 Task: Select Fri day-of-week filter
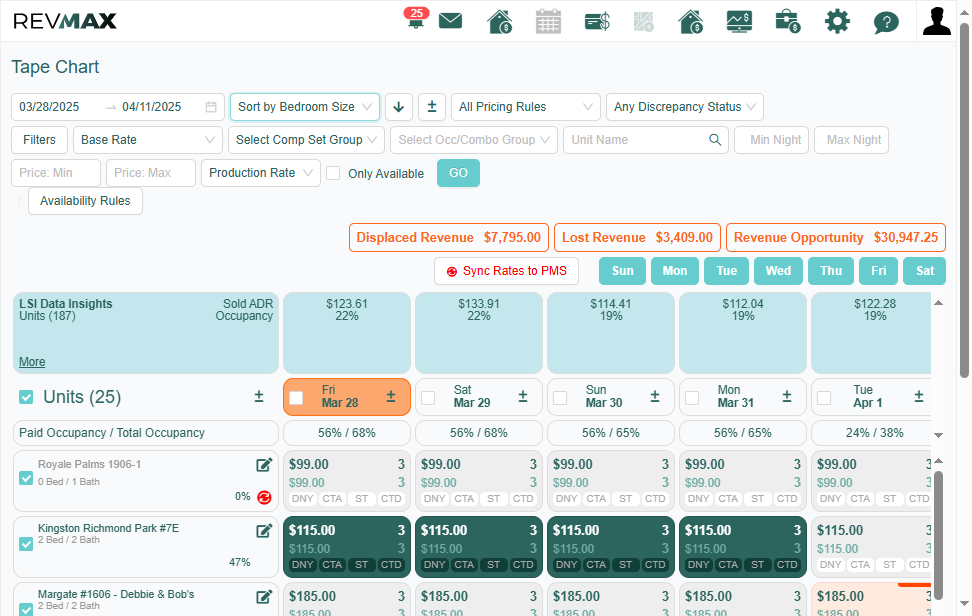[878, 271]
